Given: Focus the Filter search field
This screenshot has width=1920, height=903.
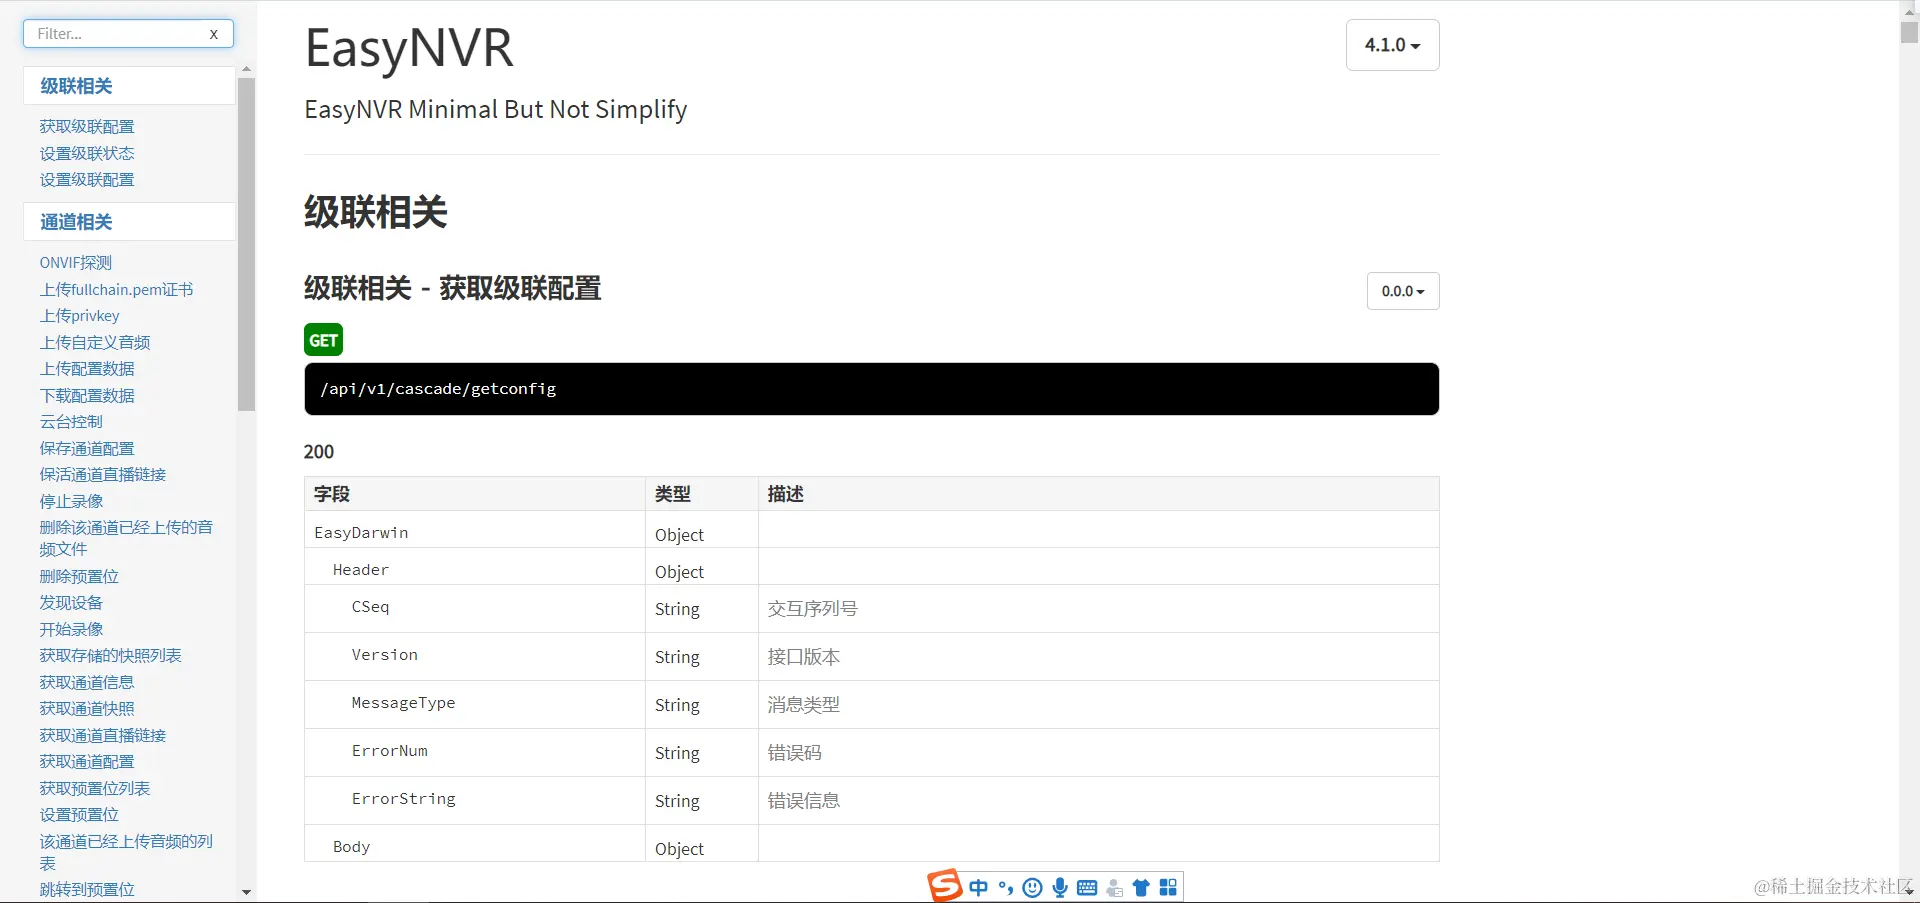Looking at the screenshot, I should pos(128,34).
